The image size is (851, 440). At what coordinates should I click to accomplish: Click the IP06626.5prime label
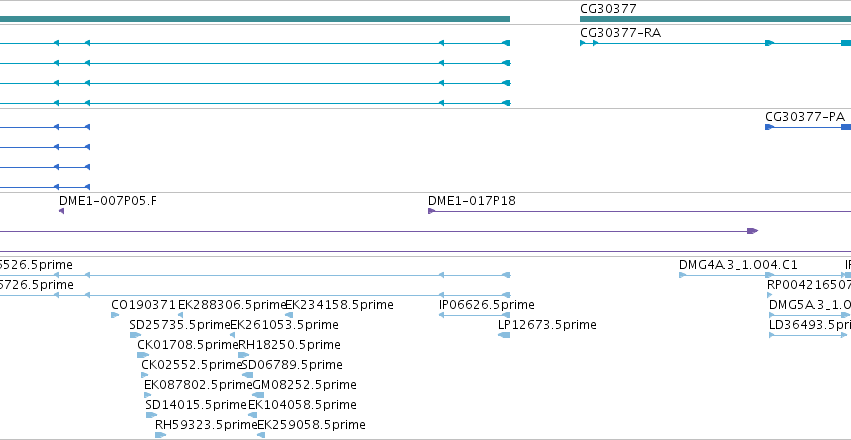486,305
